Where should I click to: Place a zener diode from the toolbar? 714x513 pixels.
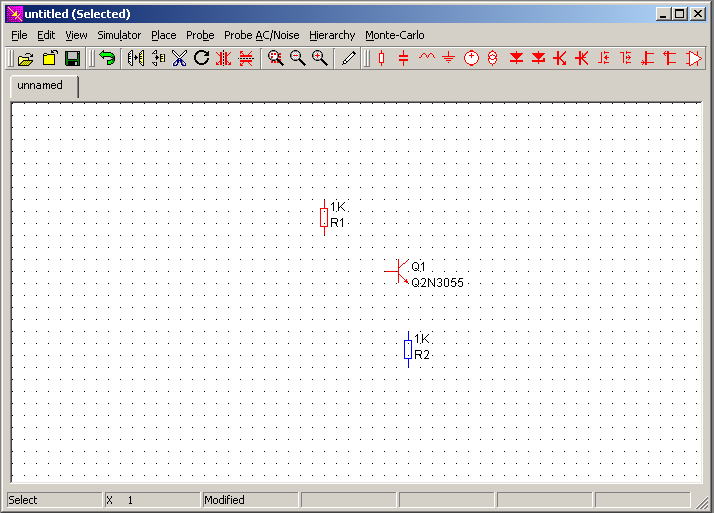(538, 58)
